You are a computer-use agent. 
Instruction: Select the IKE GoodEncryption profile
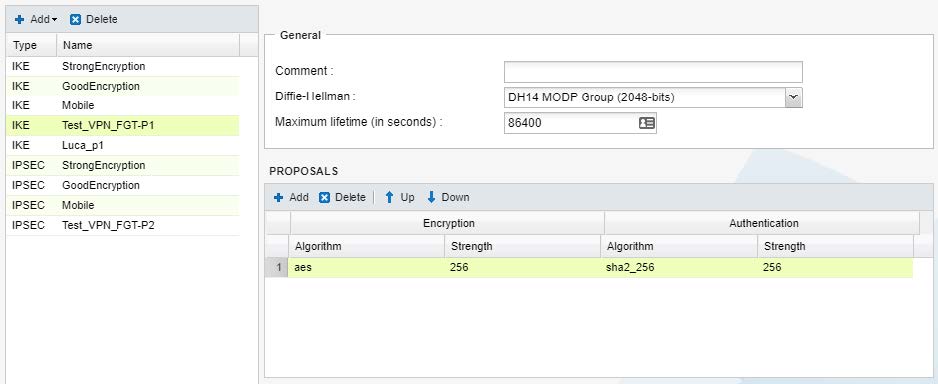pyautogui.click(x=123, y=86)
